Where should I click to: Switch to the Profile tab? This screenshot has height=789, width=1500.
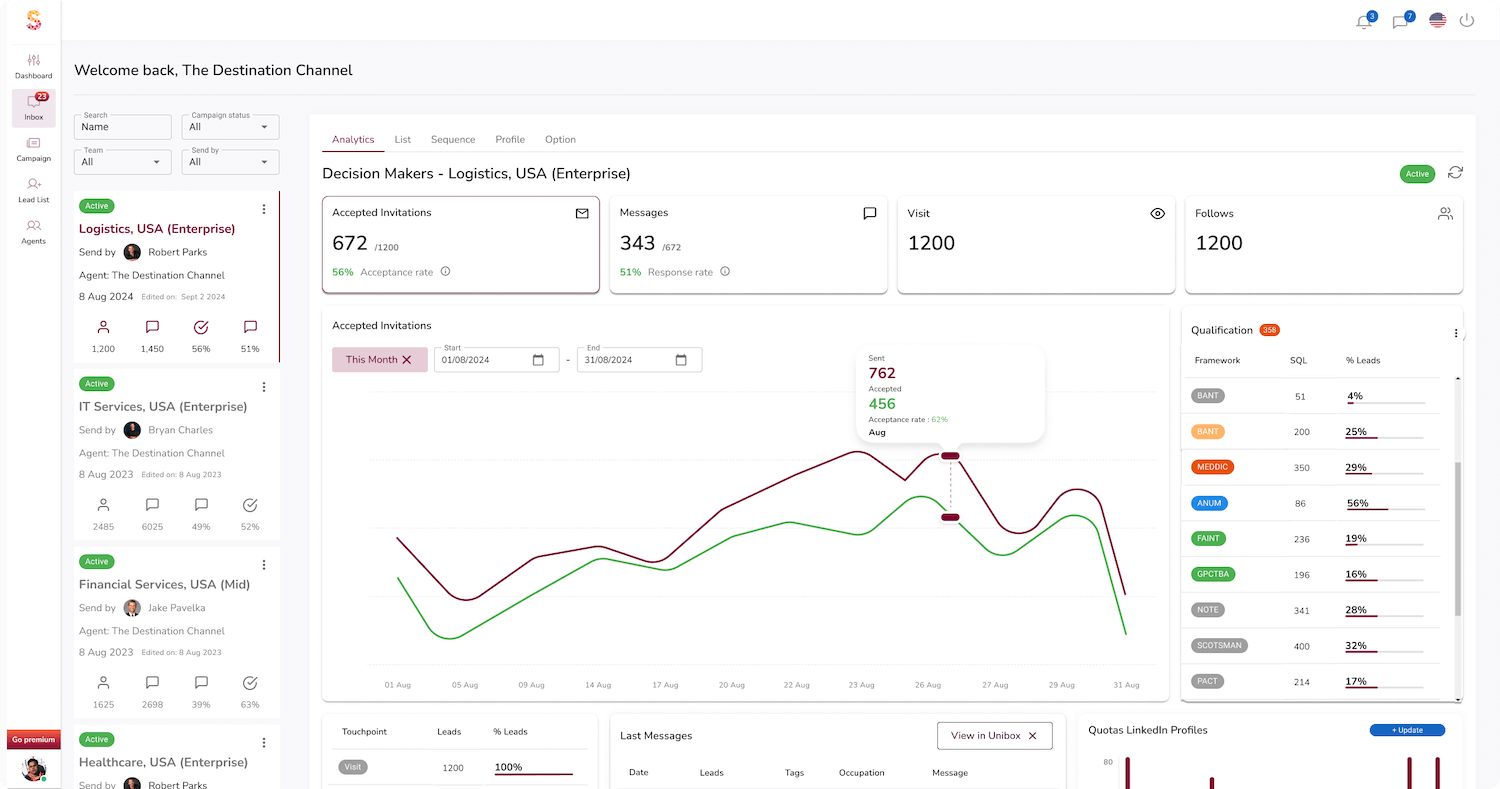click(510, 139)
